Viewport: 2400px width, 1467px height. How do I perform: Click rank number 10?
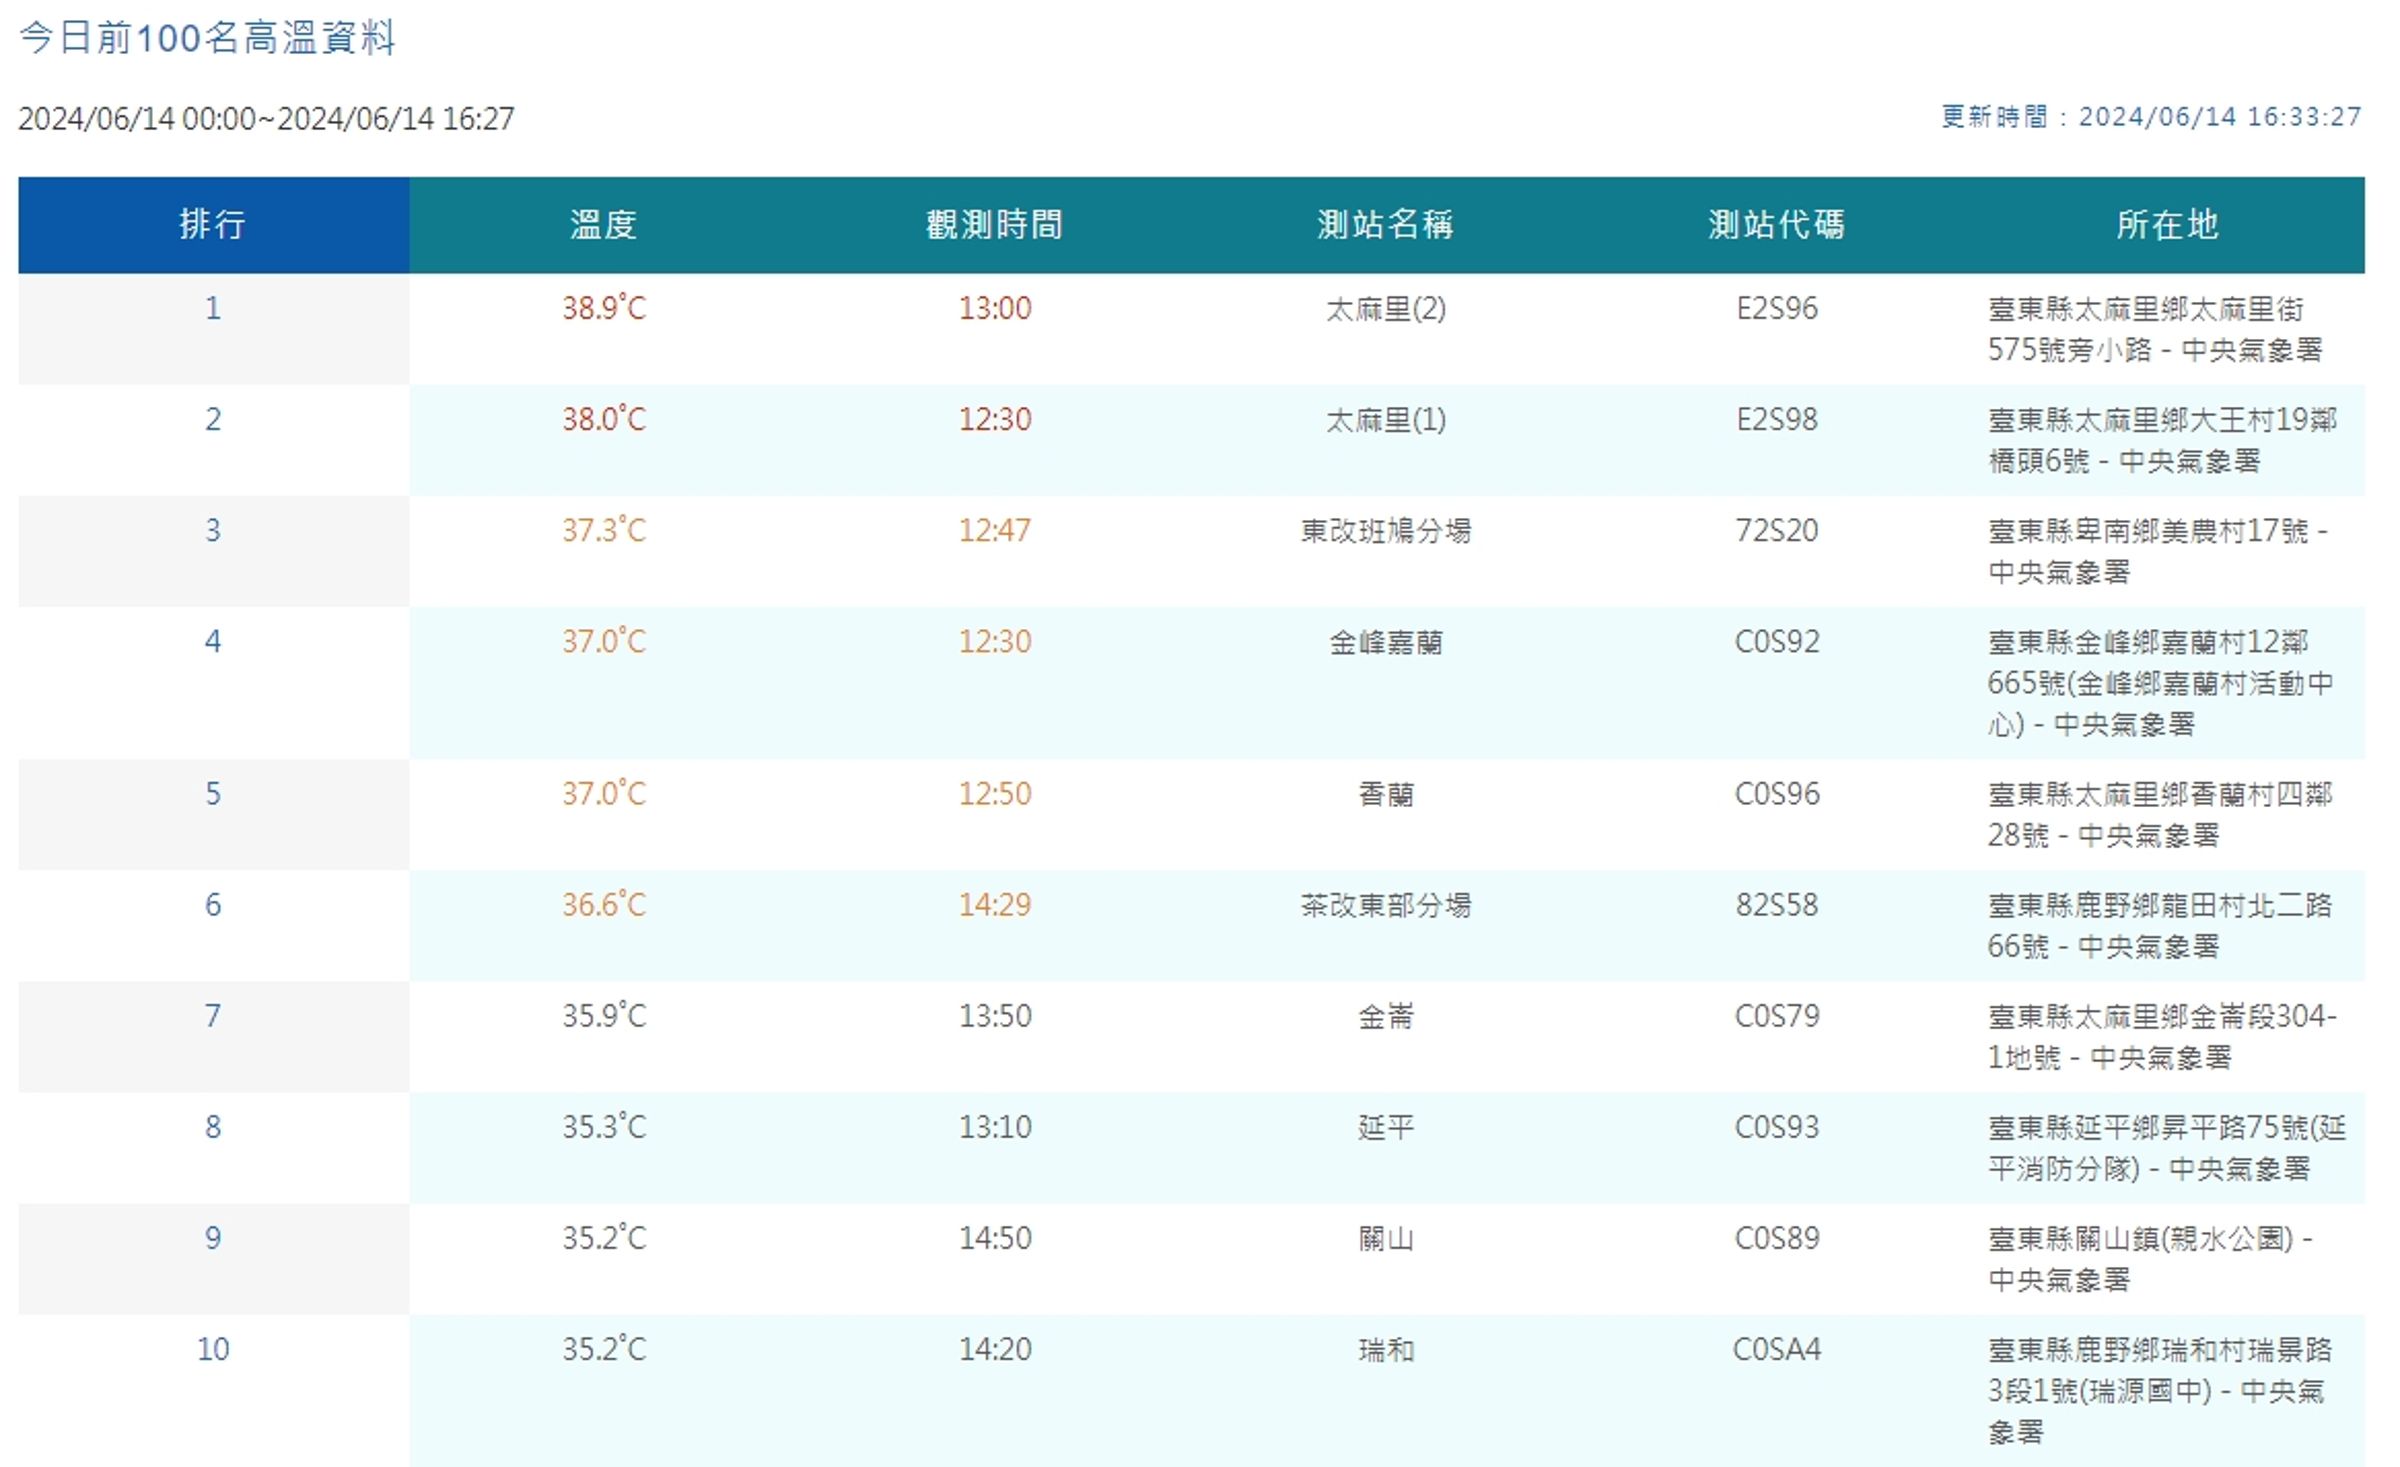(x=213, y=1349)
